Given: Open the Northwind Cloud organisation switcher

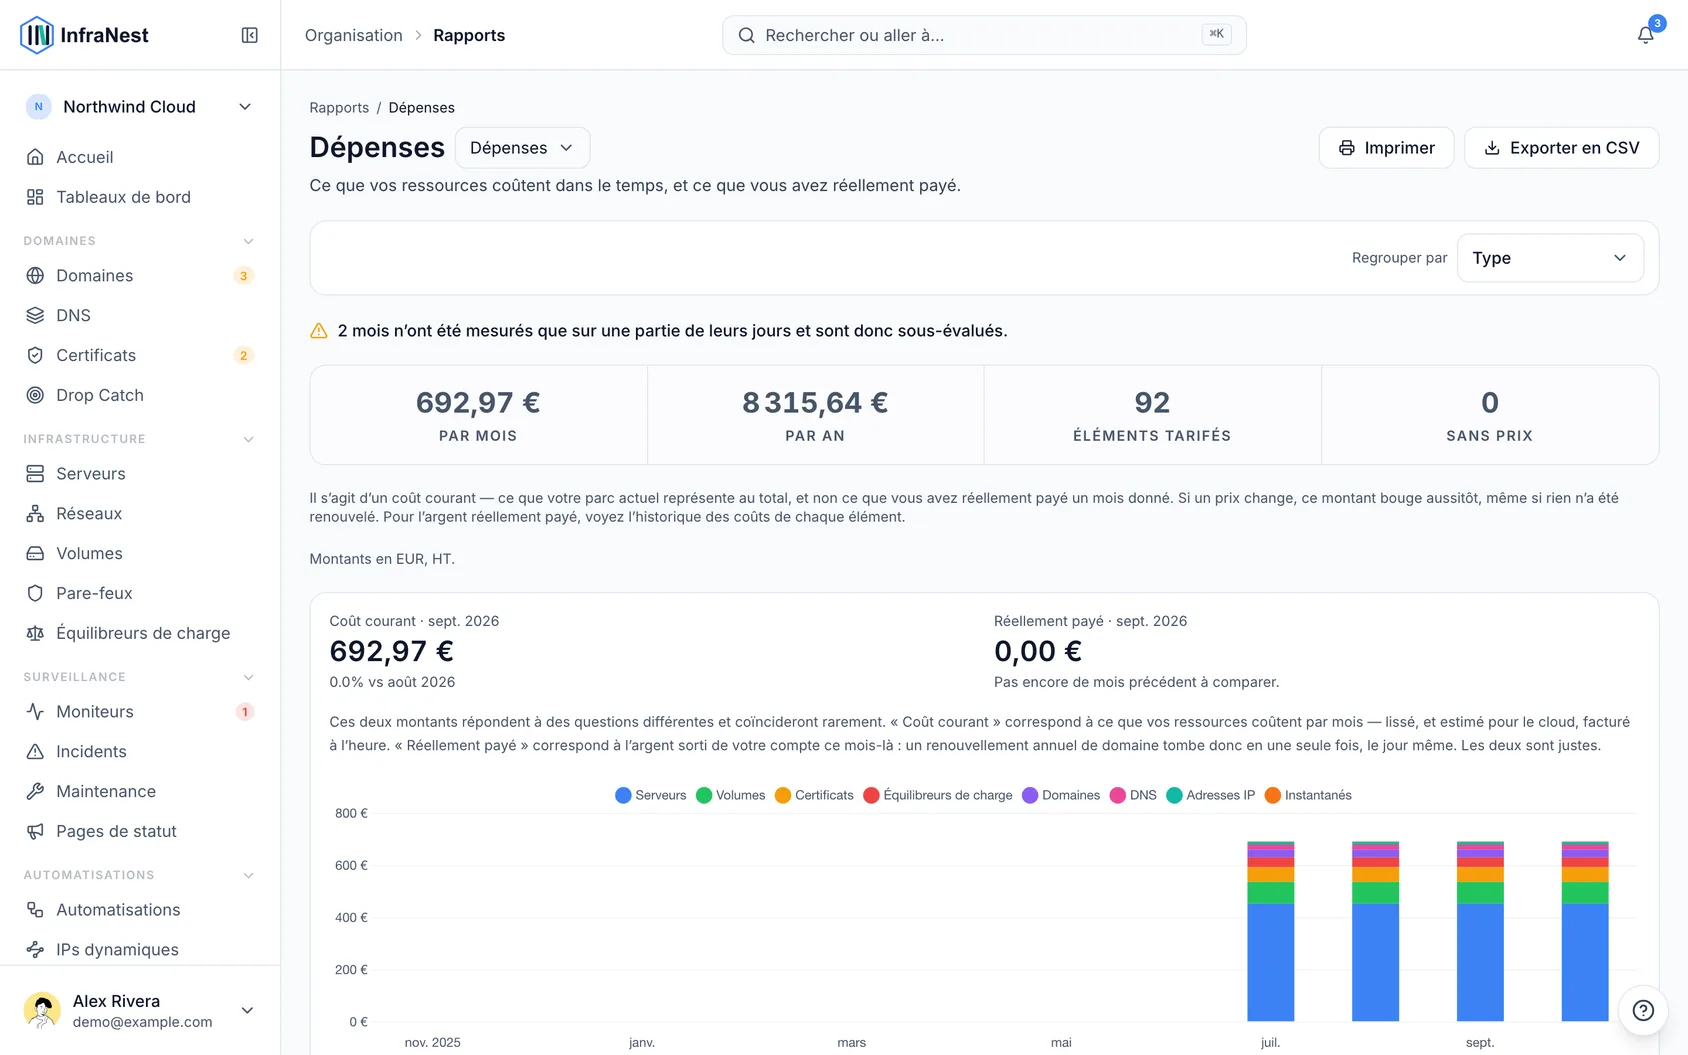Looking at the screenshot, I should click(140, 107).
